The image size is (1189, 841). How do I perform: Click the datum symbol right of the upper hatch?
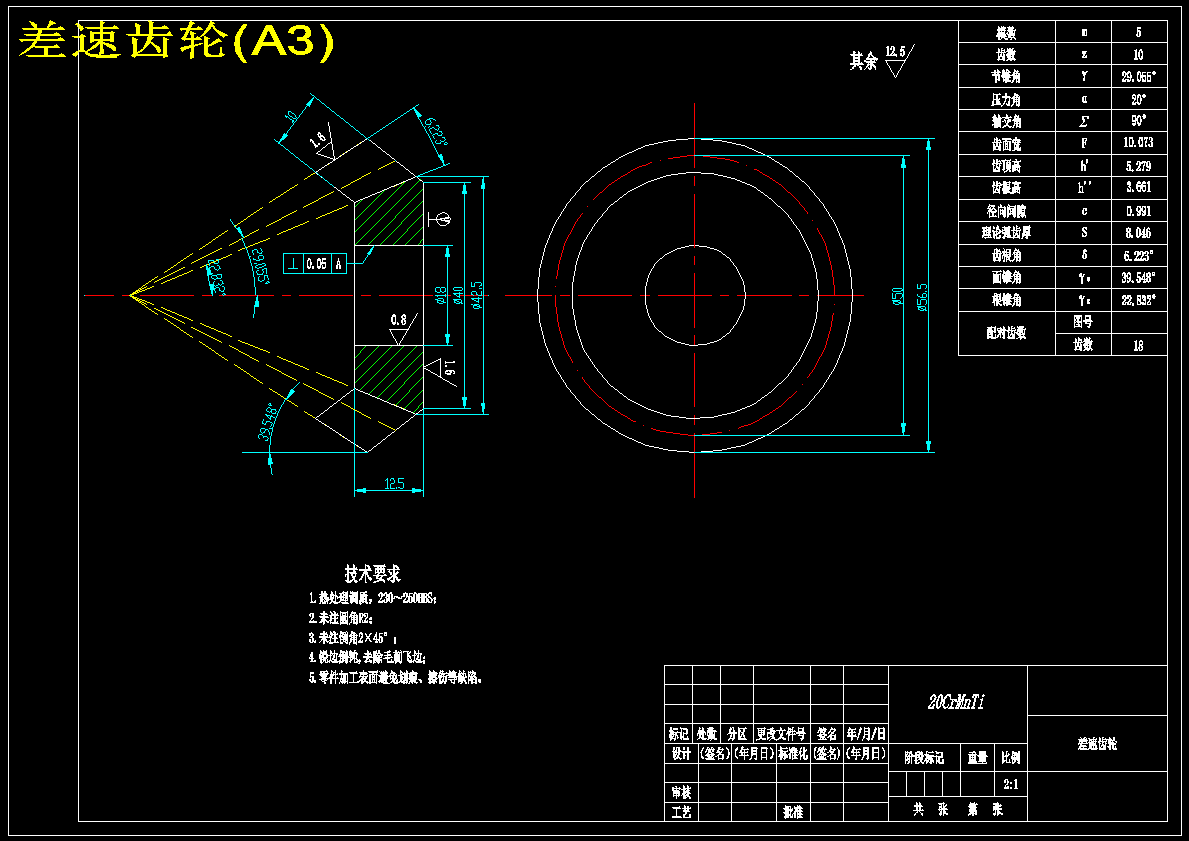click(x=439, y=218)
